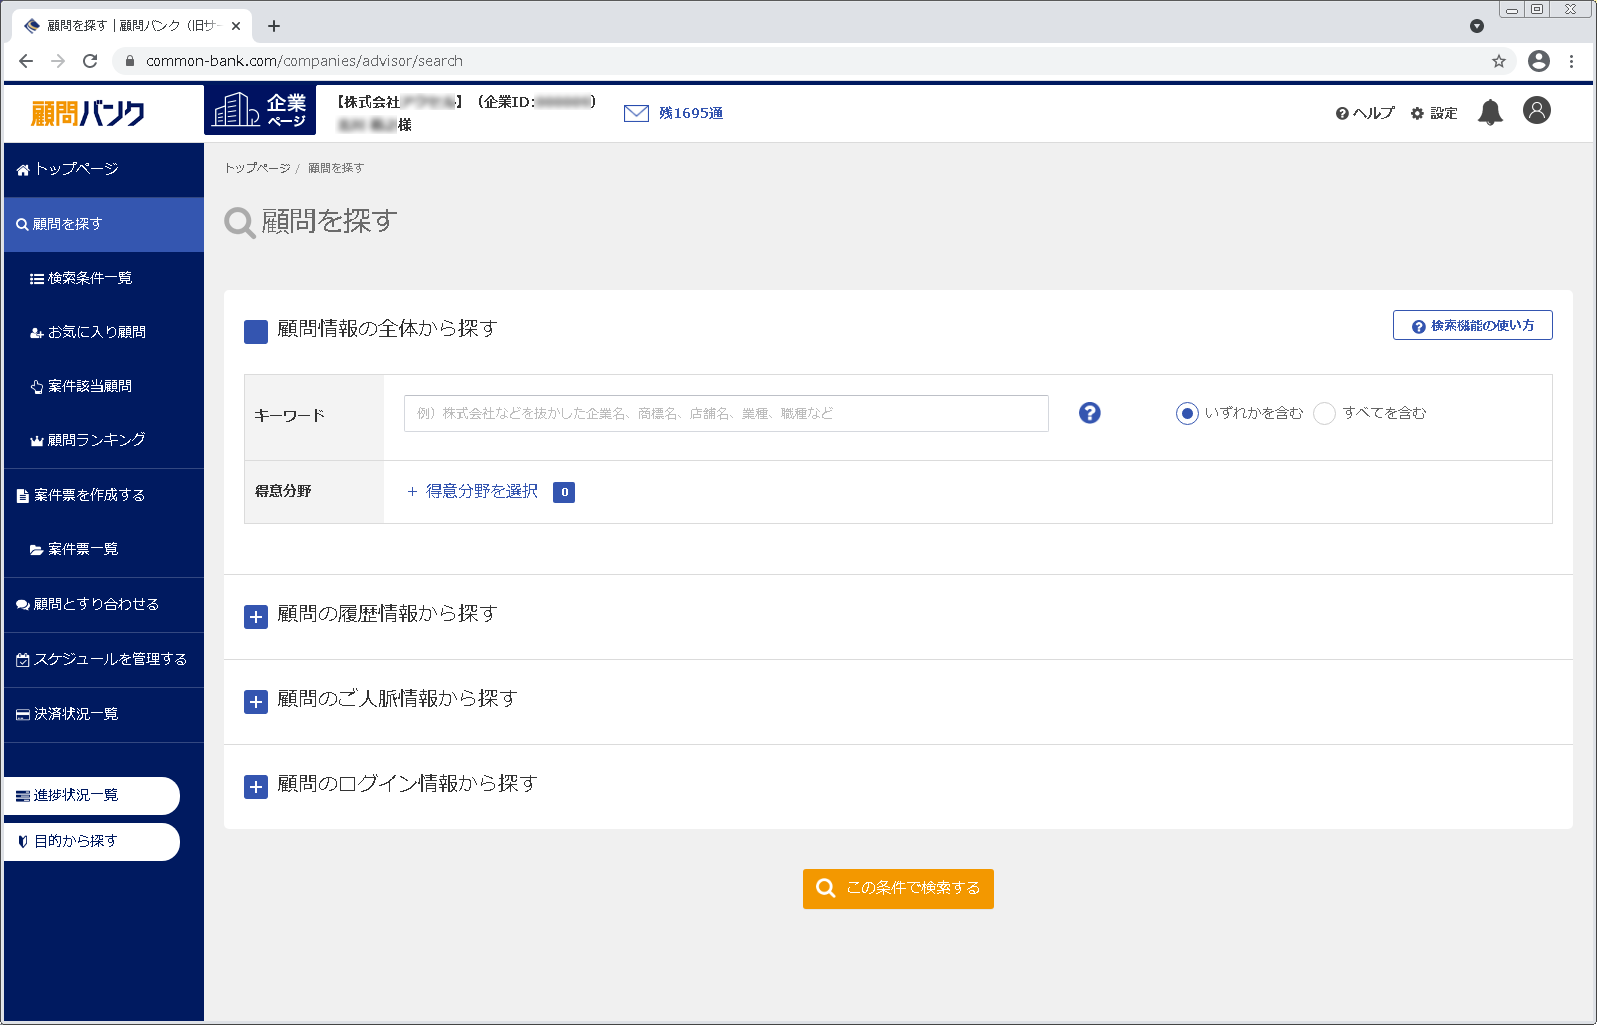Open 顧問とすり合わせる in sidebar
This screenshot has width=1597, height=1025.
click(x=104, y=604)
